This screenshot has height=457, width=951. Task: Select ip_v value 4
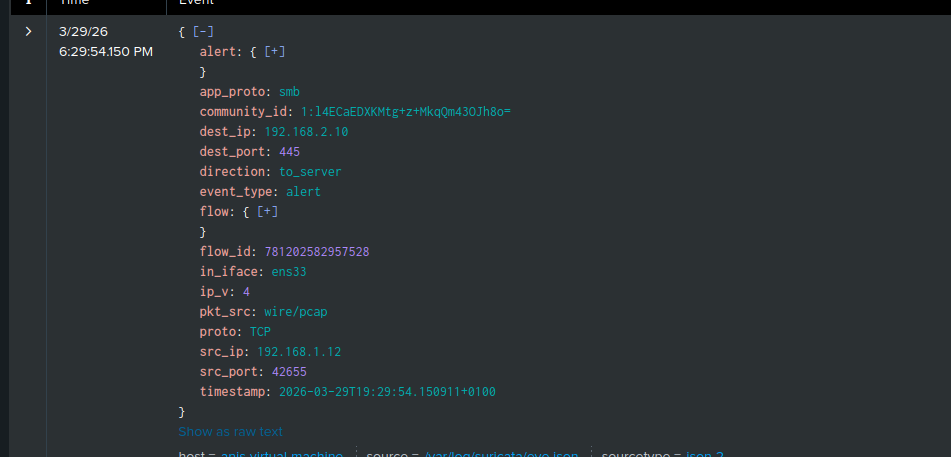click(246, 292)
